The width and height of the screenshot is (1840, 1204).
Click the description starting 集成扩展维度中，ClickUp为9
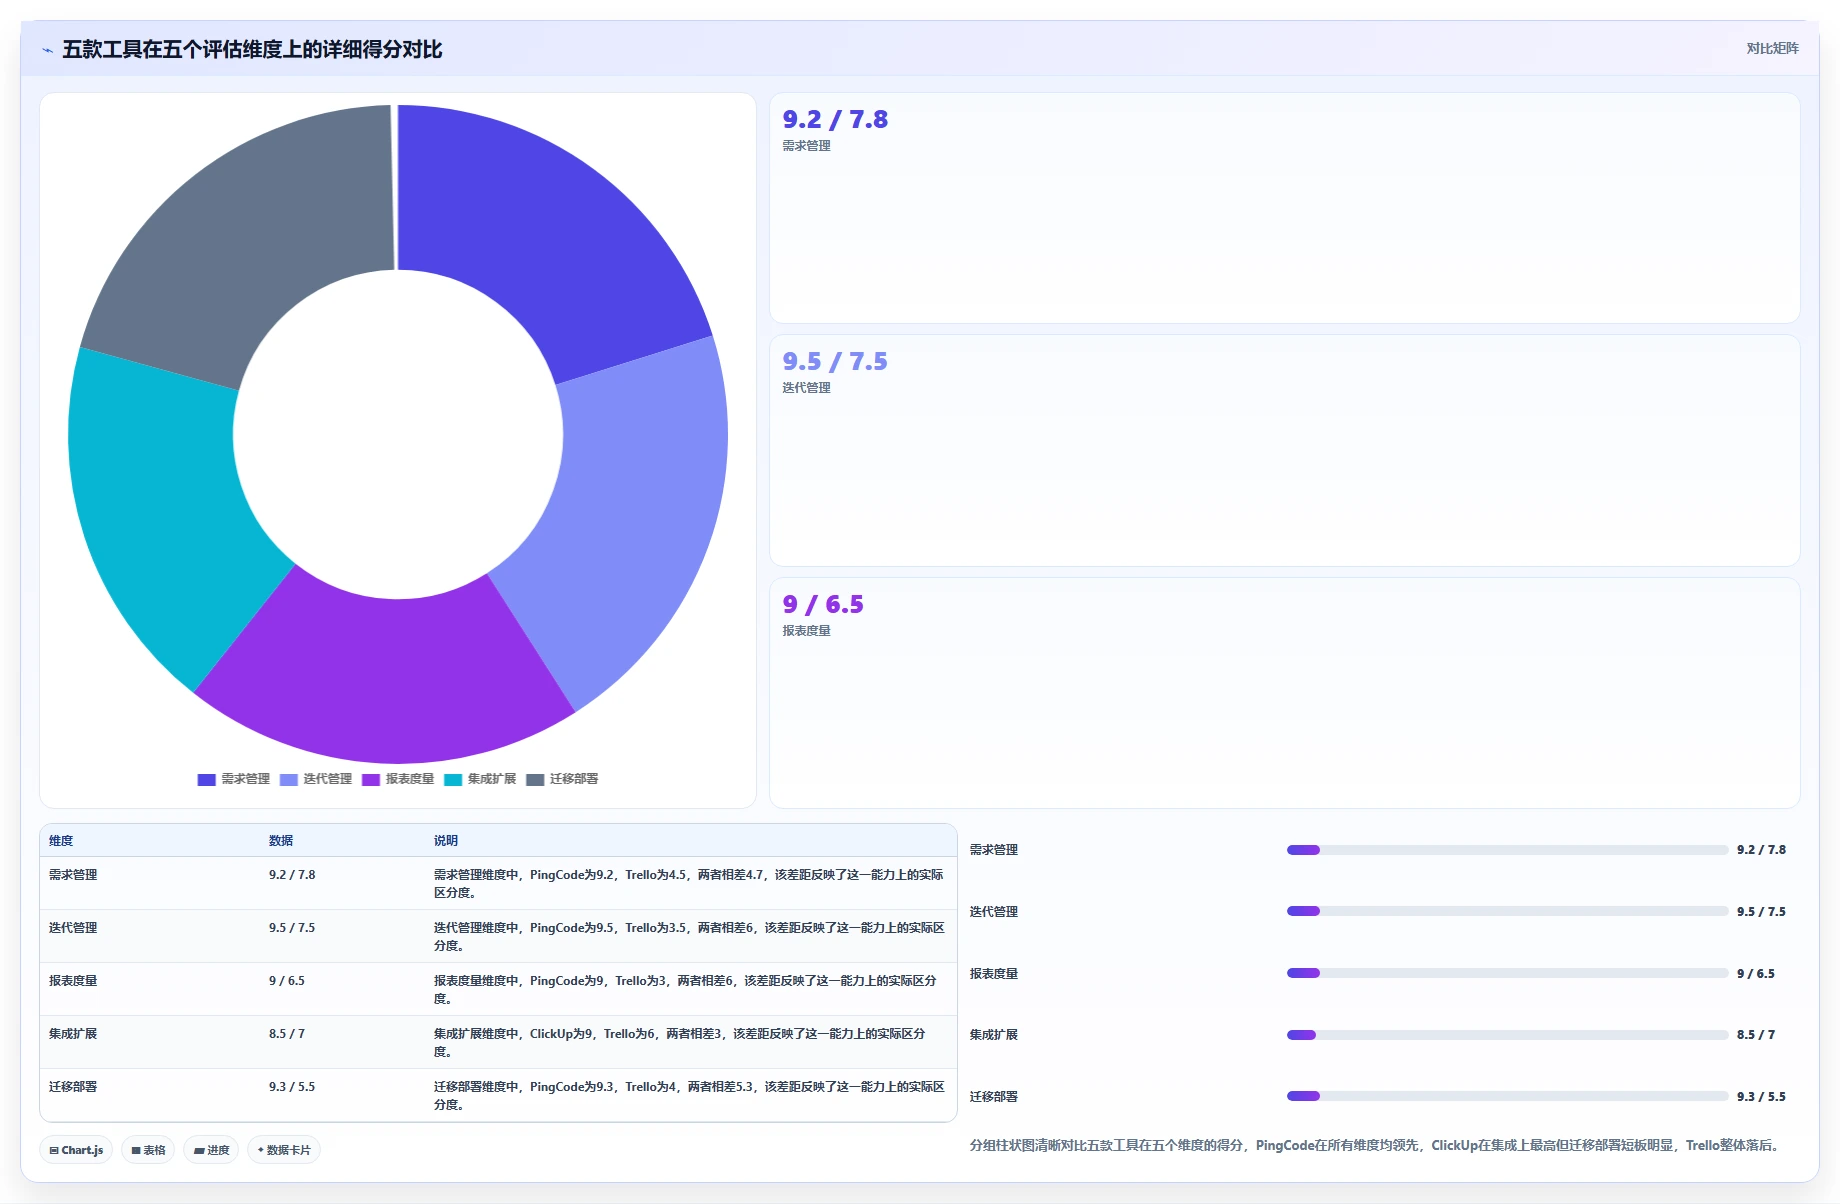(680, 1043)
